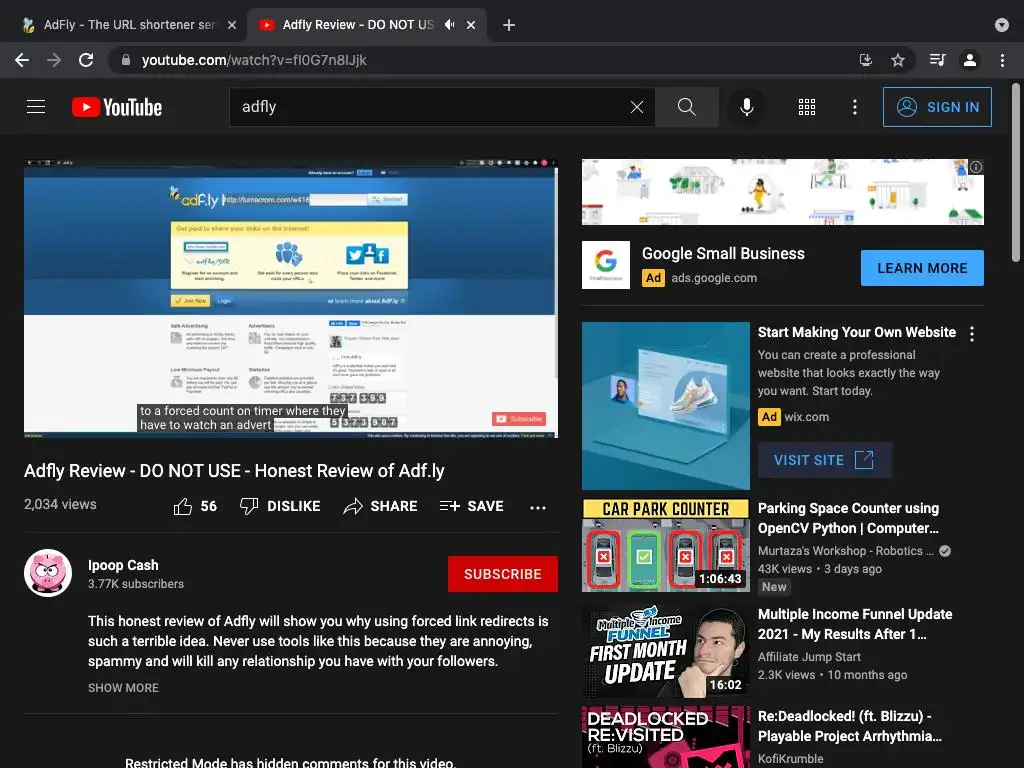Click the Google Small Business ad logo

click(606, 265)
